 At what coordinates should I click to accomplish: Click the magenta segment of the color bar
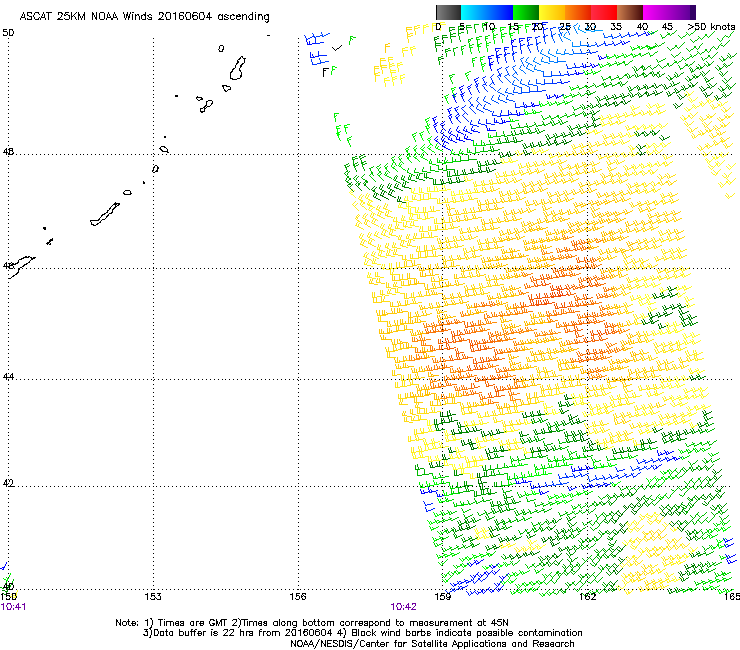656,12
